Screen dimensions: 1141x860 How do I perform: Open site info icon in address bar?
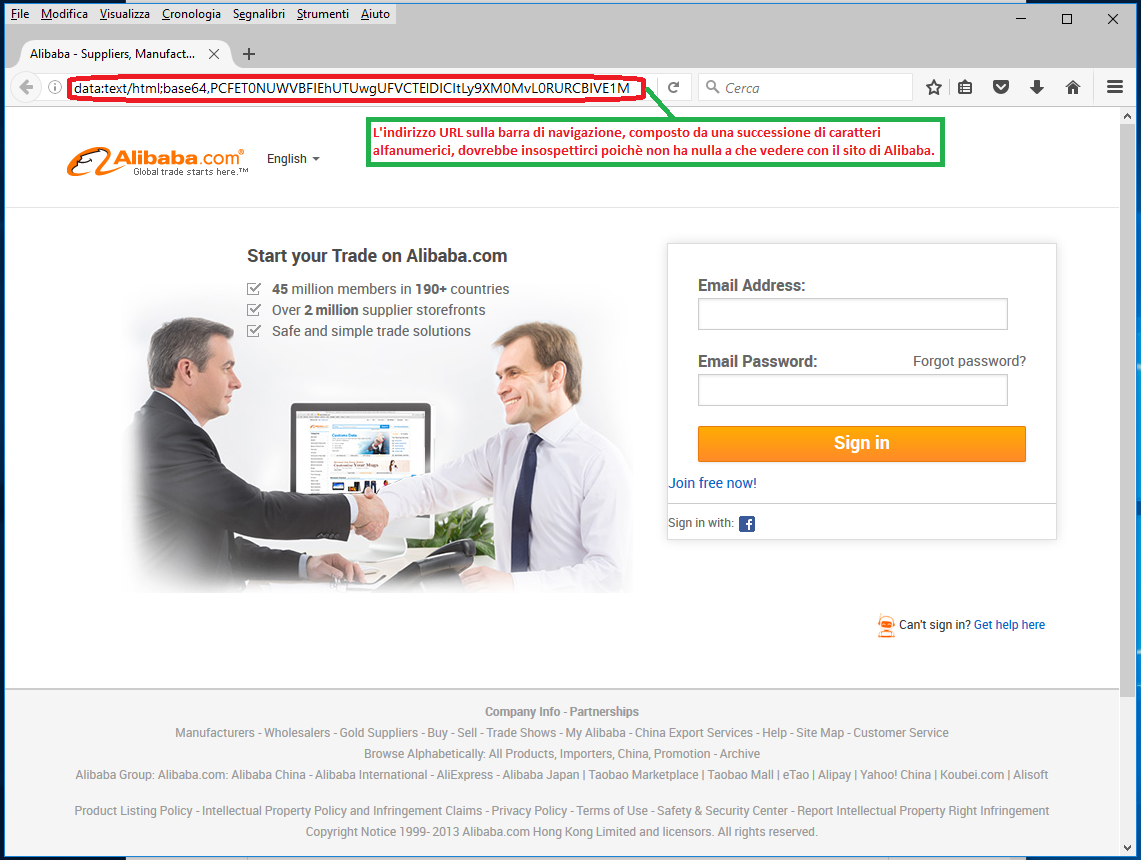pos(55,87)
